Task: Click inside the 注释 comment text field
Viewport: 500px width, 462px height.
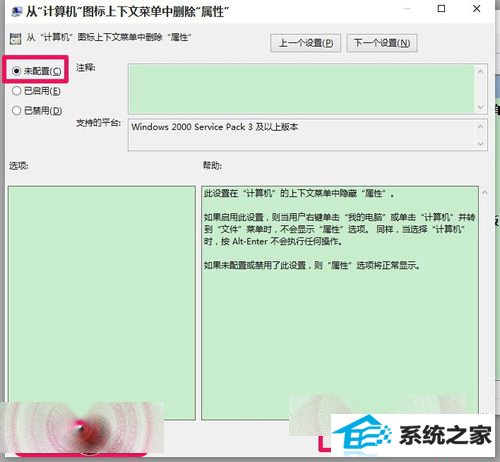Action: coord(302,89)
